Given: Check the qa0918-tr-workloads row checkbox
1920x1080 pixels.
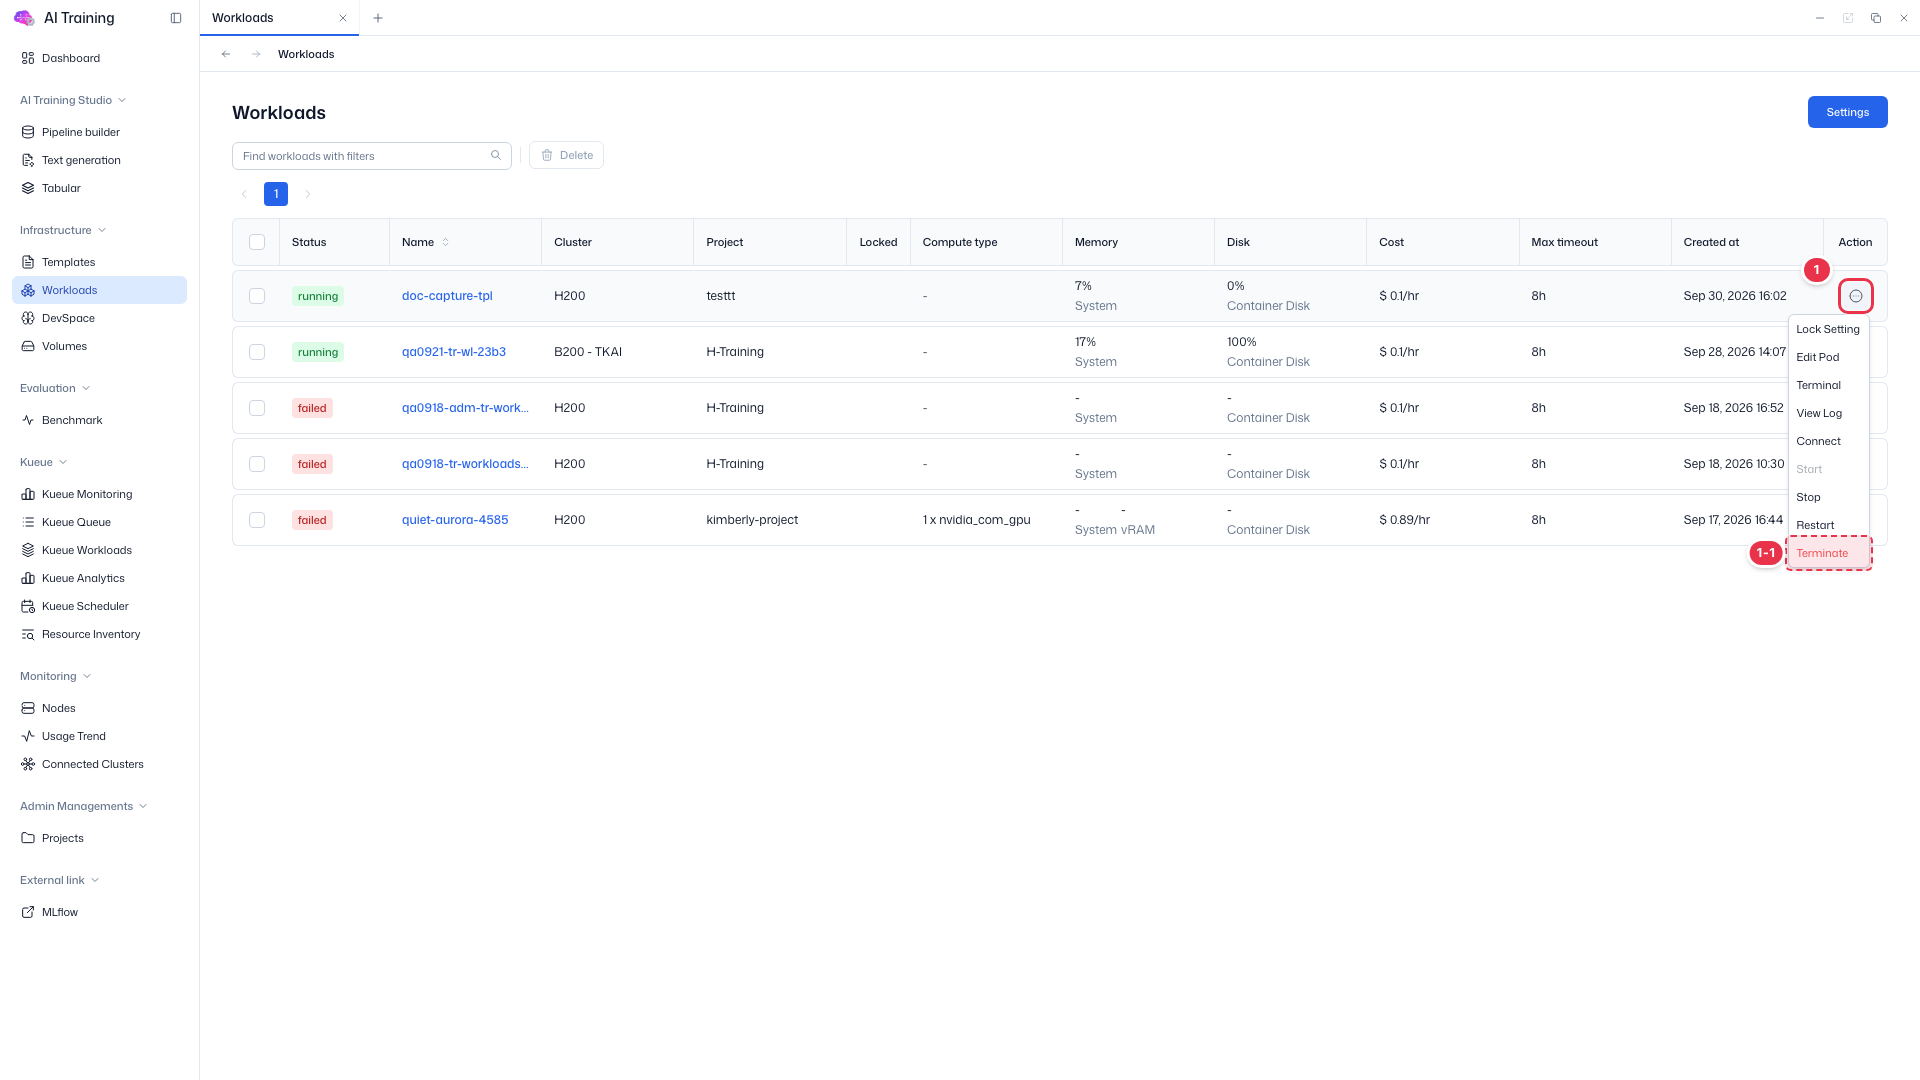Looking at the screenshot, I should point(257,464).
